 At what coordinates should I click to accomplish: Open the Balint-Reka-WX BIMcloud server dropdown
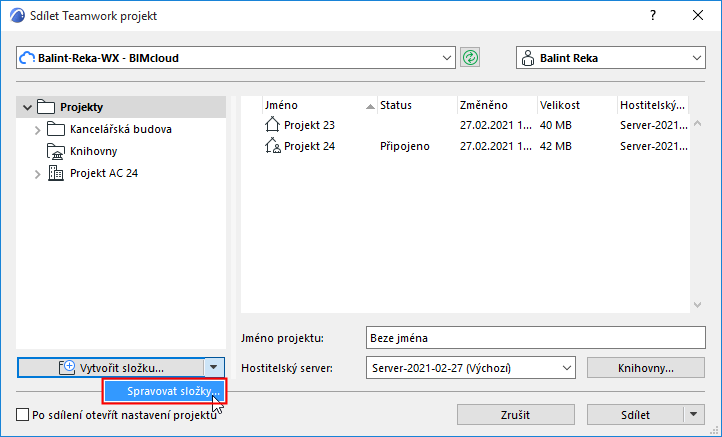coord(447,58)
